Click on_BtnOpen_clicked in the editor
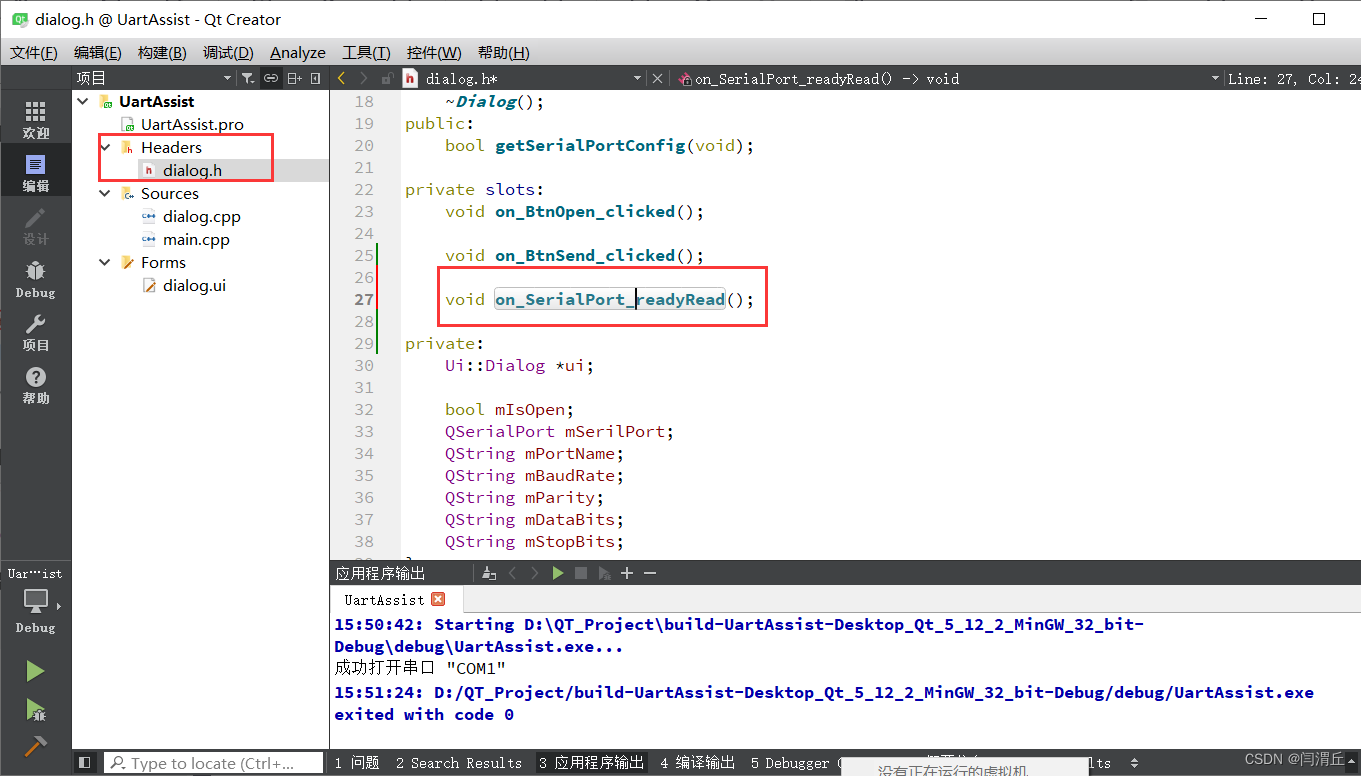The height and width of the screenshot is (776, 1361). [x=585, y=211]
